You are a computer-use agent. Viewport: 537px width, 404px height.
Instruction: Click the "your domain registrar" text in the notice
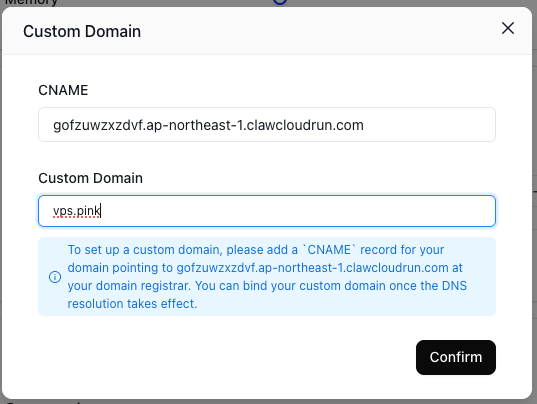click(x=129, y=286)
